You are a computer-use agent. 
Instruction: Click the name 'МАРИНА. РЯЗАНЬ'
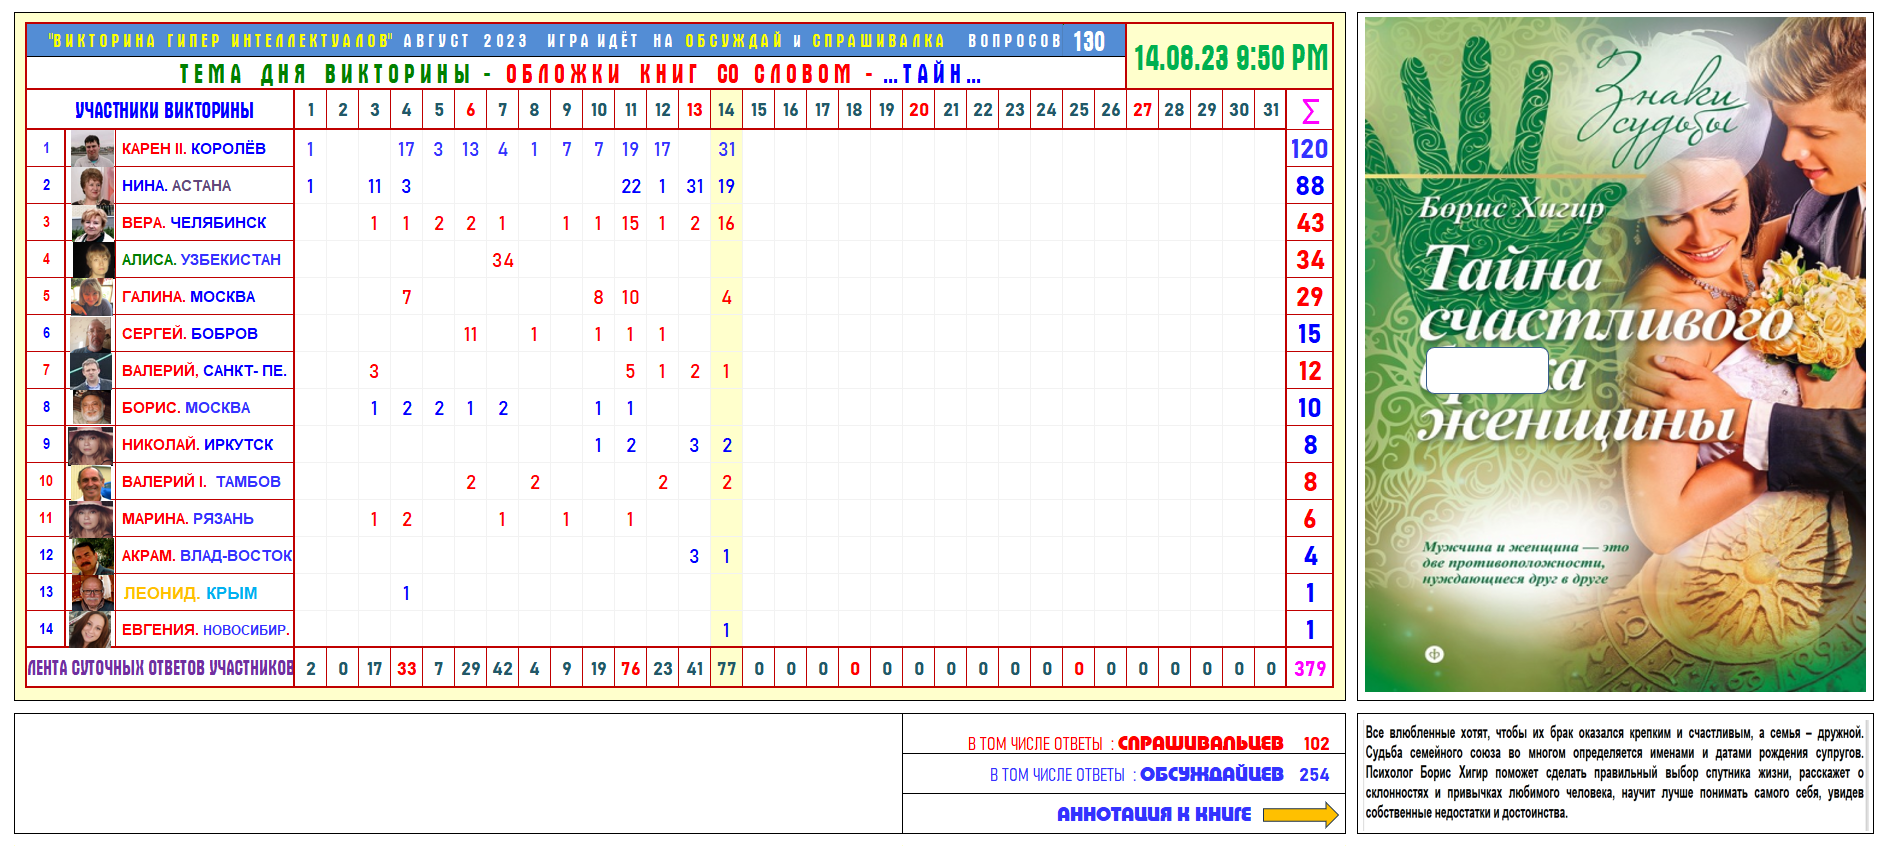point(188,519)
